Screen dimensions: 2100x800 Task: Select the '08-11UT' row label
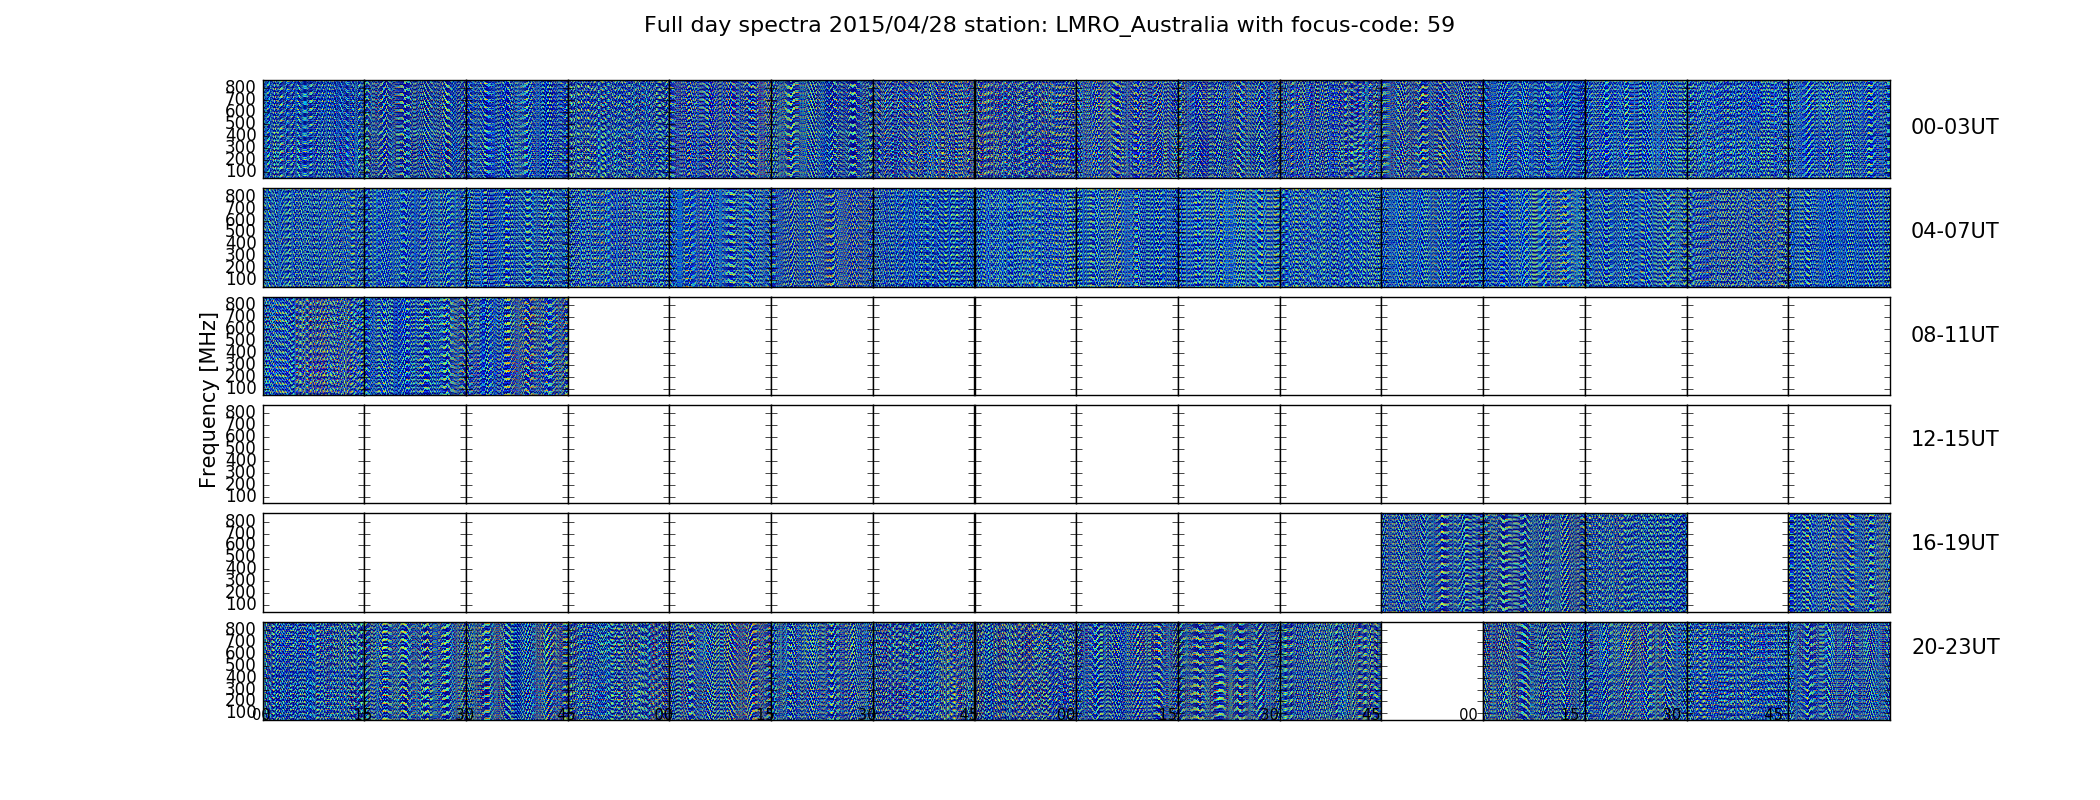1954,335
